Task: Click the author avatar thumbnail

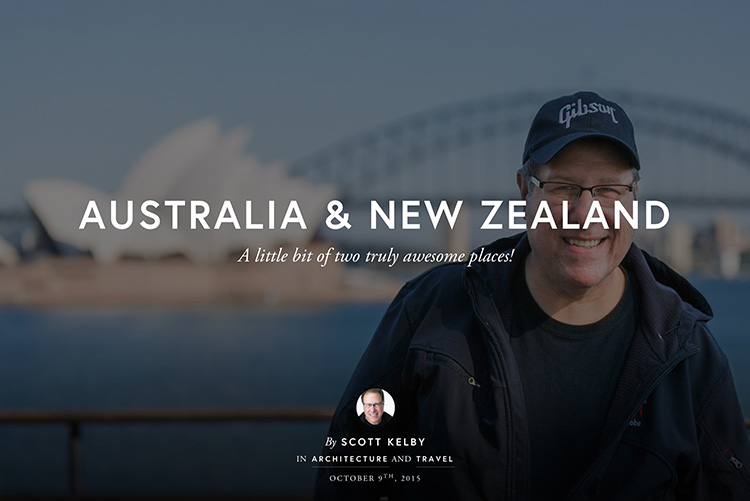Action: click(375, 407)
